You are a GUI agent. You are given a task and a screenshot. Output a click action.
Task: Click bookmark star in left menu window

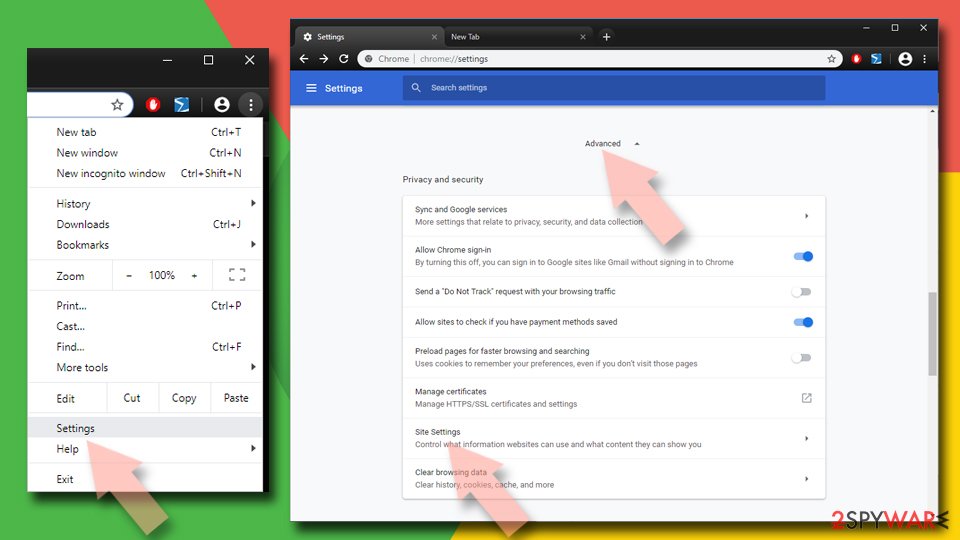tap(117, 105)
